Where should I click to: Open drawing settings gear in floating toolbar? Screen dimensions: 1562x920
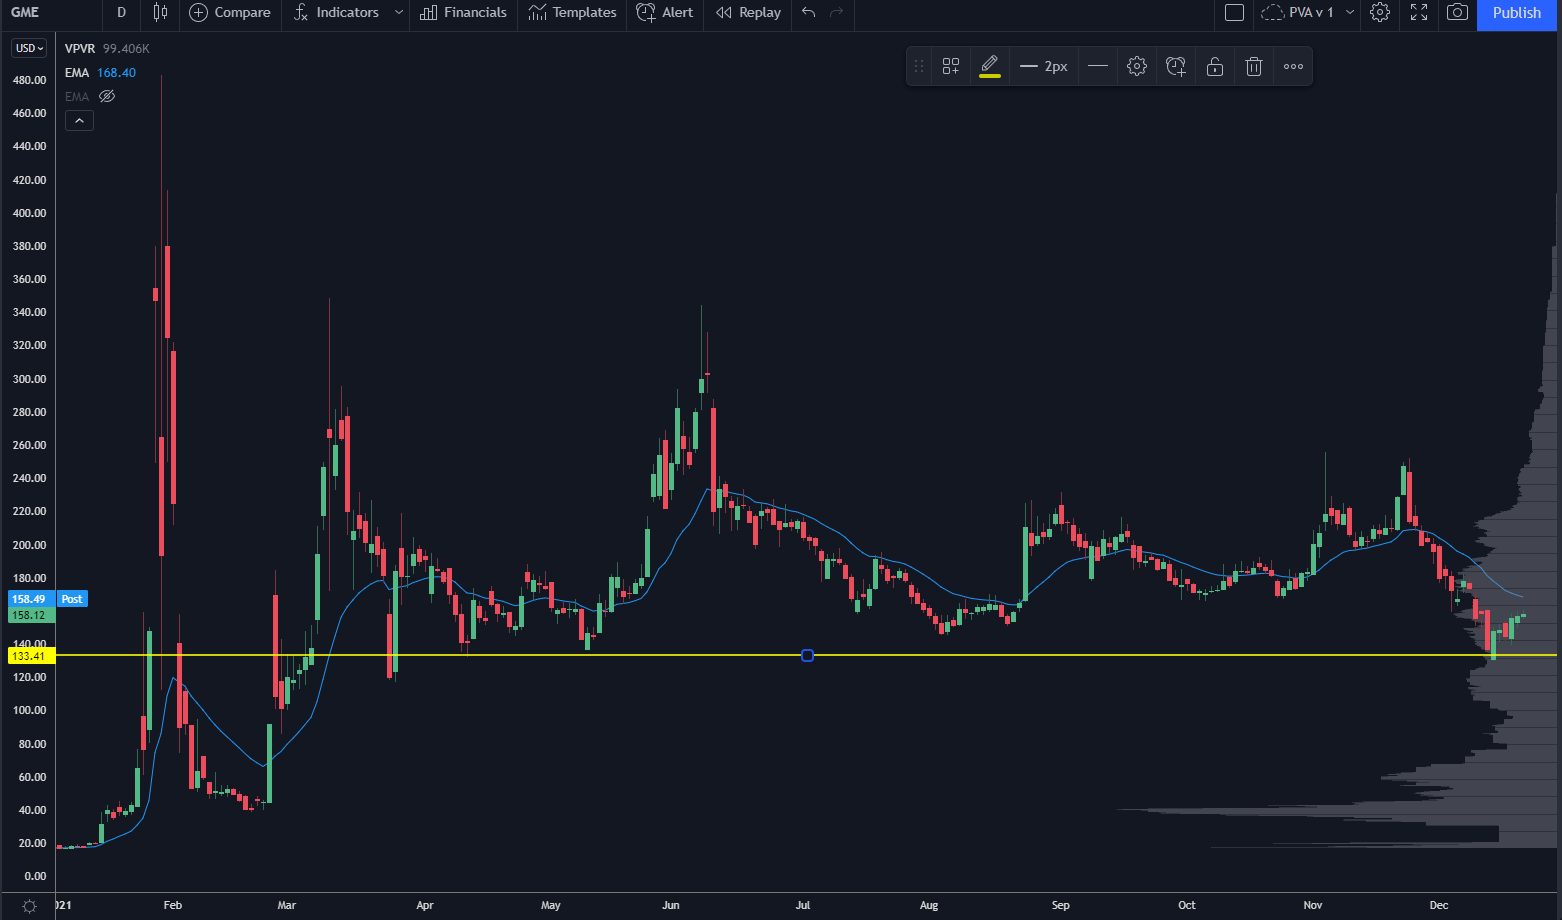tap(1137, 66)
